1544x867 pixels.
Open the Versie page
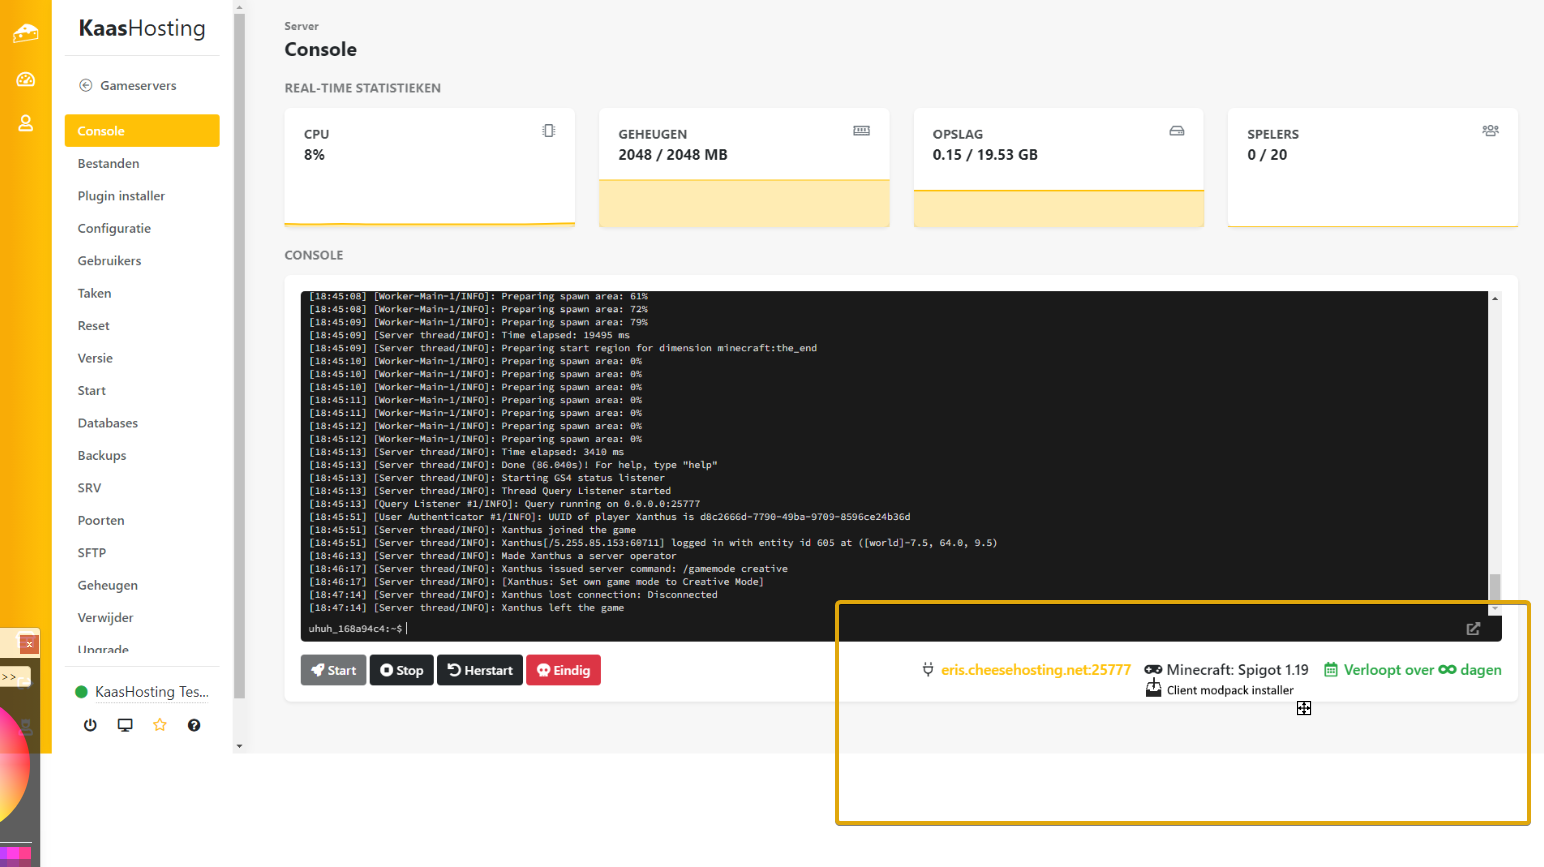pyautogui.click(x=95, y=358)
